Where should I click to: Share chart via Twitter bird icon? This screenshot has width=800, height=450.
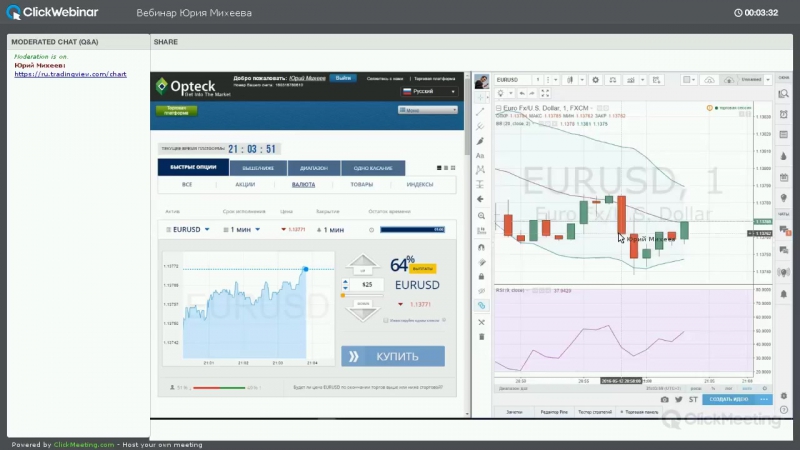[x=679, y=399]
